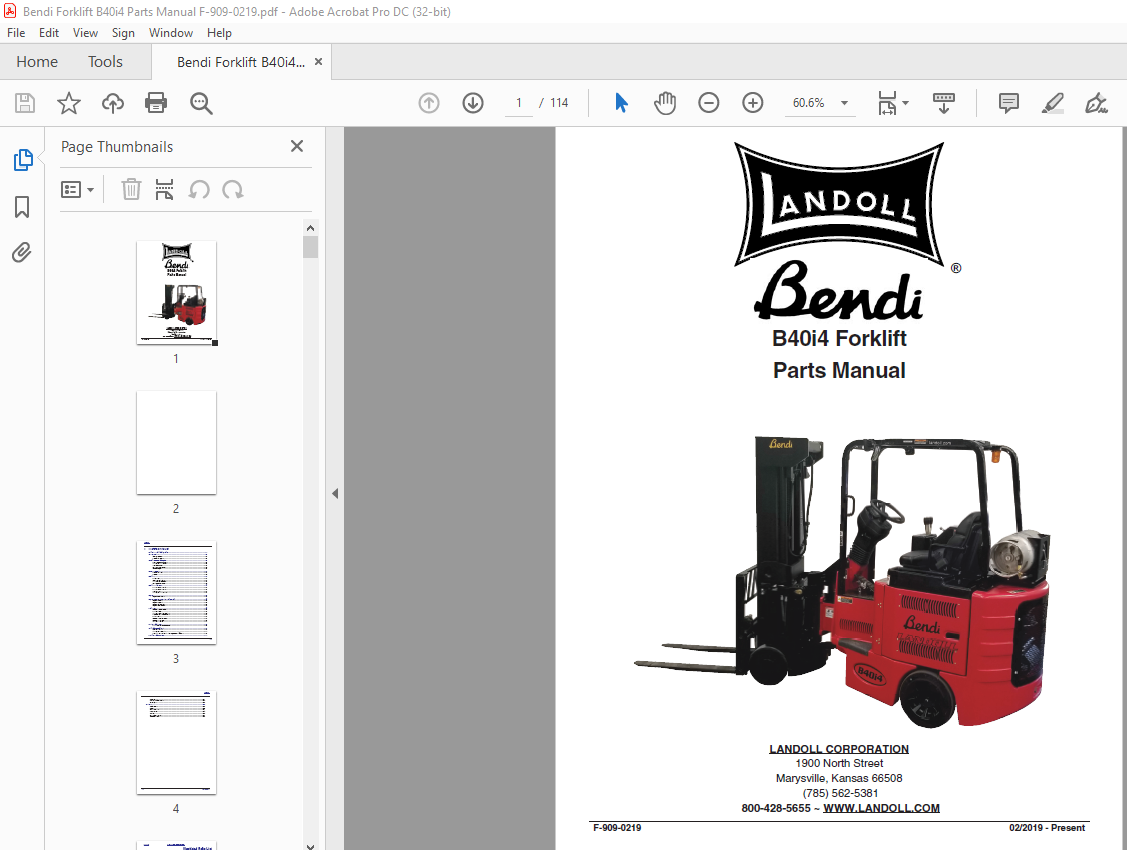Upload file to Document Cloud

(113, 103)
